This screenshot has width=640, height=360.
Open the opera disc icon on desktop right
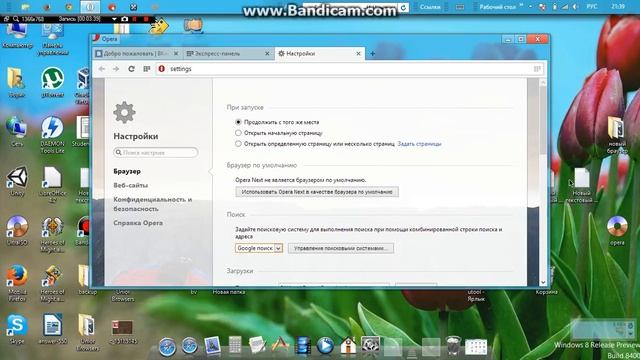(x=617, y=231)
